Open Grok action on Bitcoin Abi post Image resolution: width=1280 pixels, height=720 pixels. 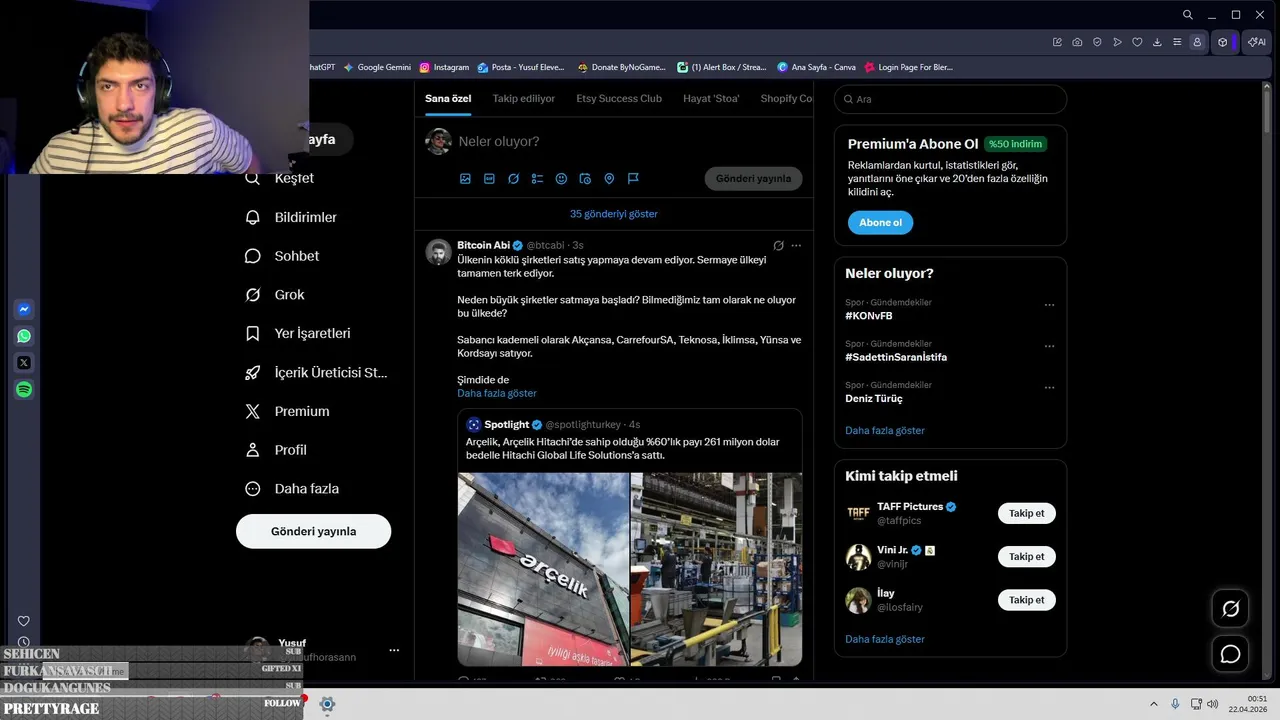tap(778, 245)
